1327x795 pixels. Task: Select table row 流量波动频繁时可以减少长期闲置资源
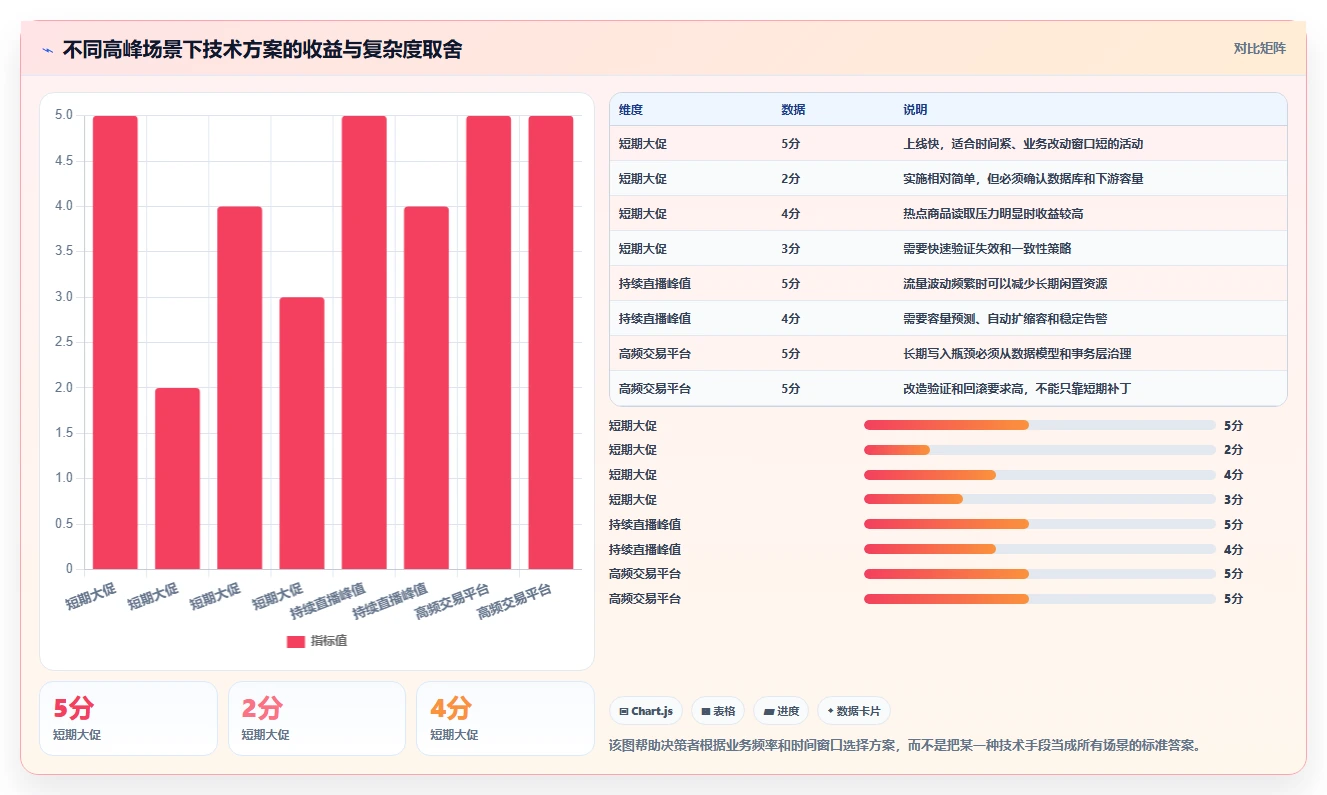tap(948, 284)
